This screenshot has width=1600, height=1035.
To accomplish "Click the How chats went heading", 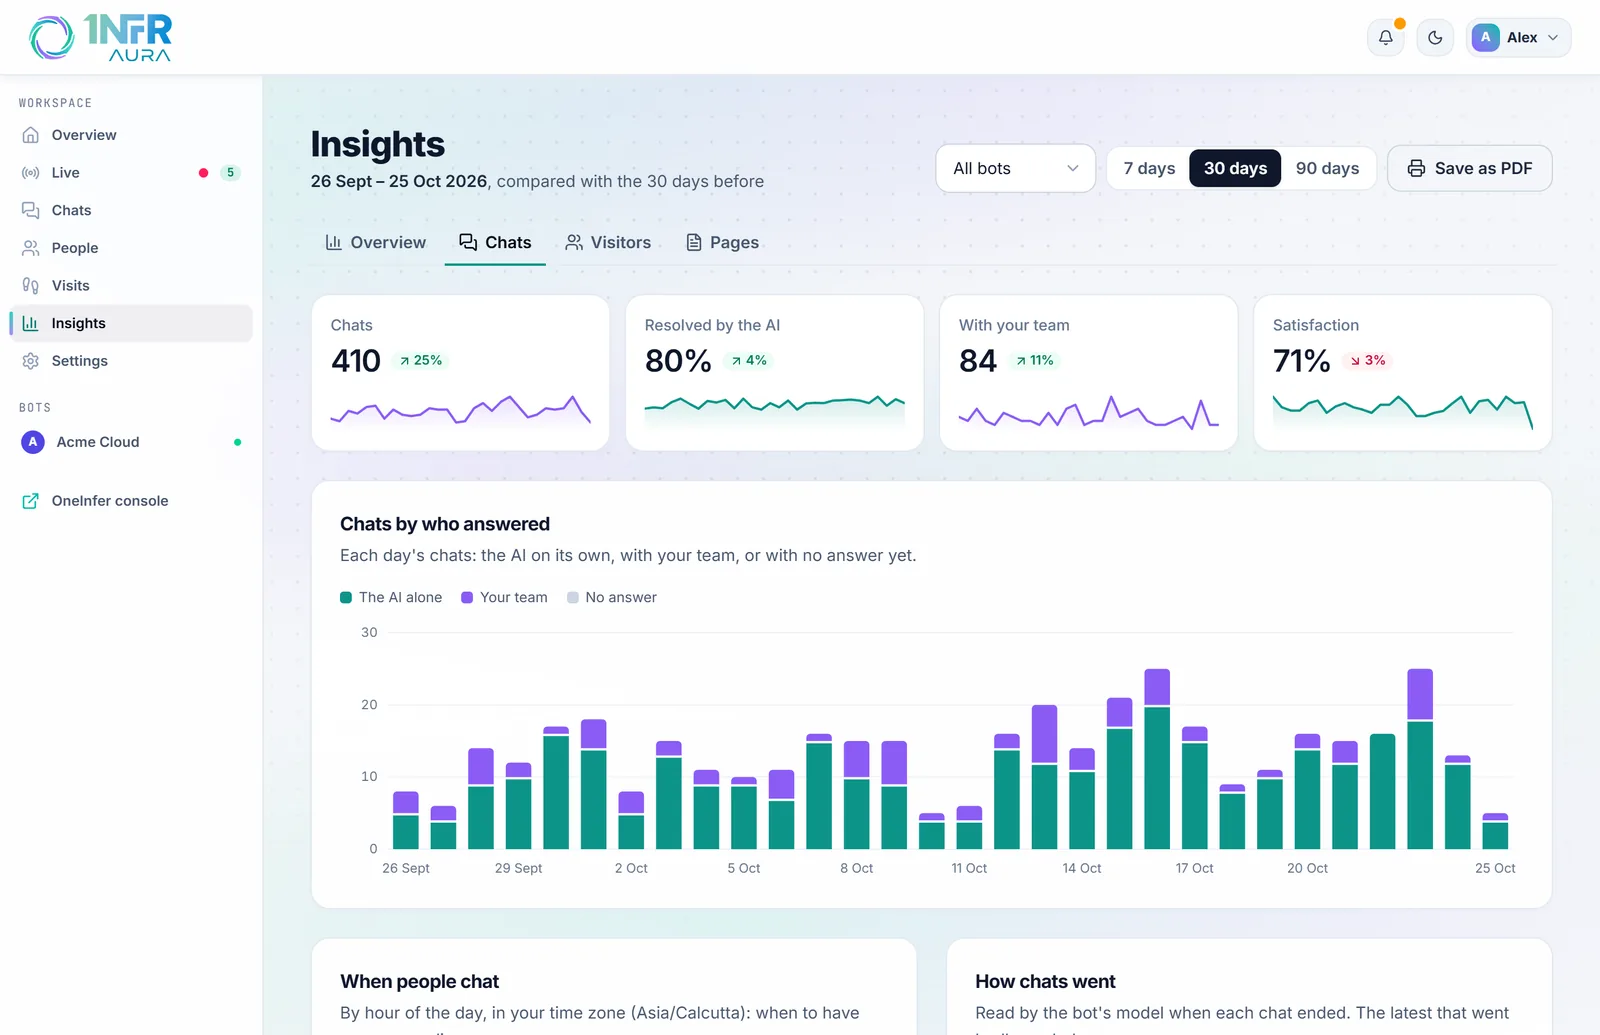I will (1045, 982).
